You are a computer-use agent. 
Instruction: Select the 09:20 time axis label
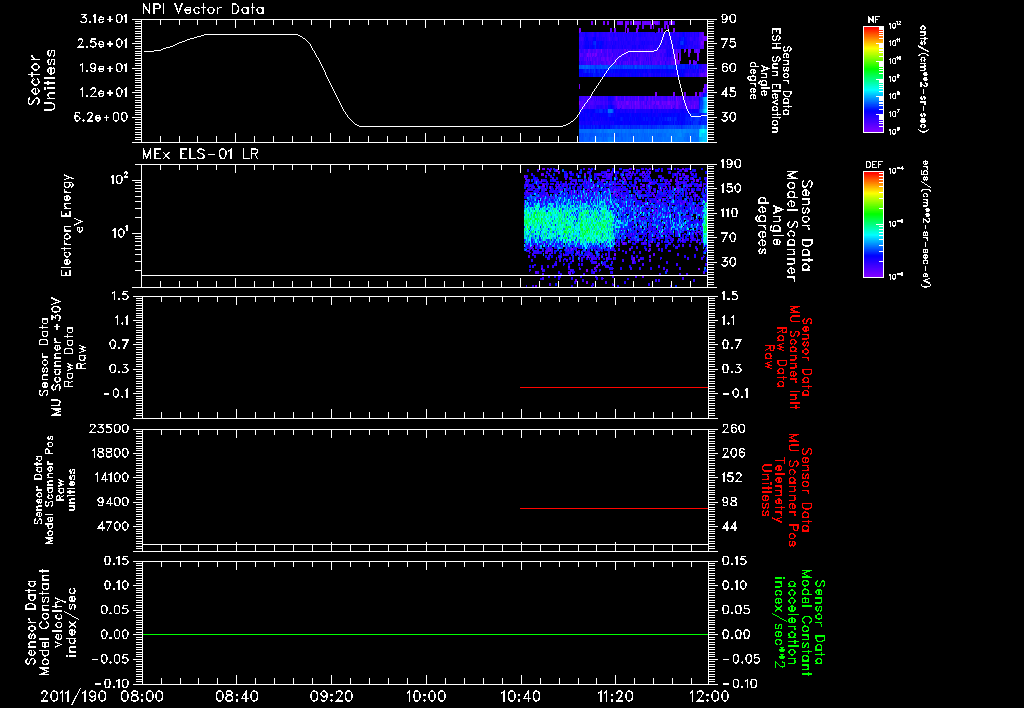331,696
